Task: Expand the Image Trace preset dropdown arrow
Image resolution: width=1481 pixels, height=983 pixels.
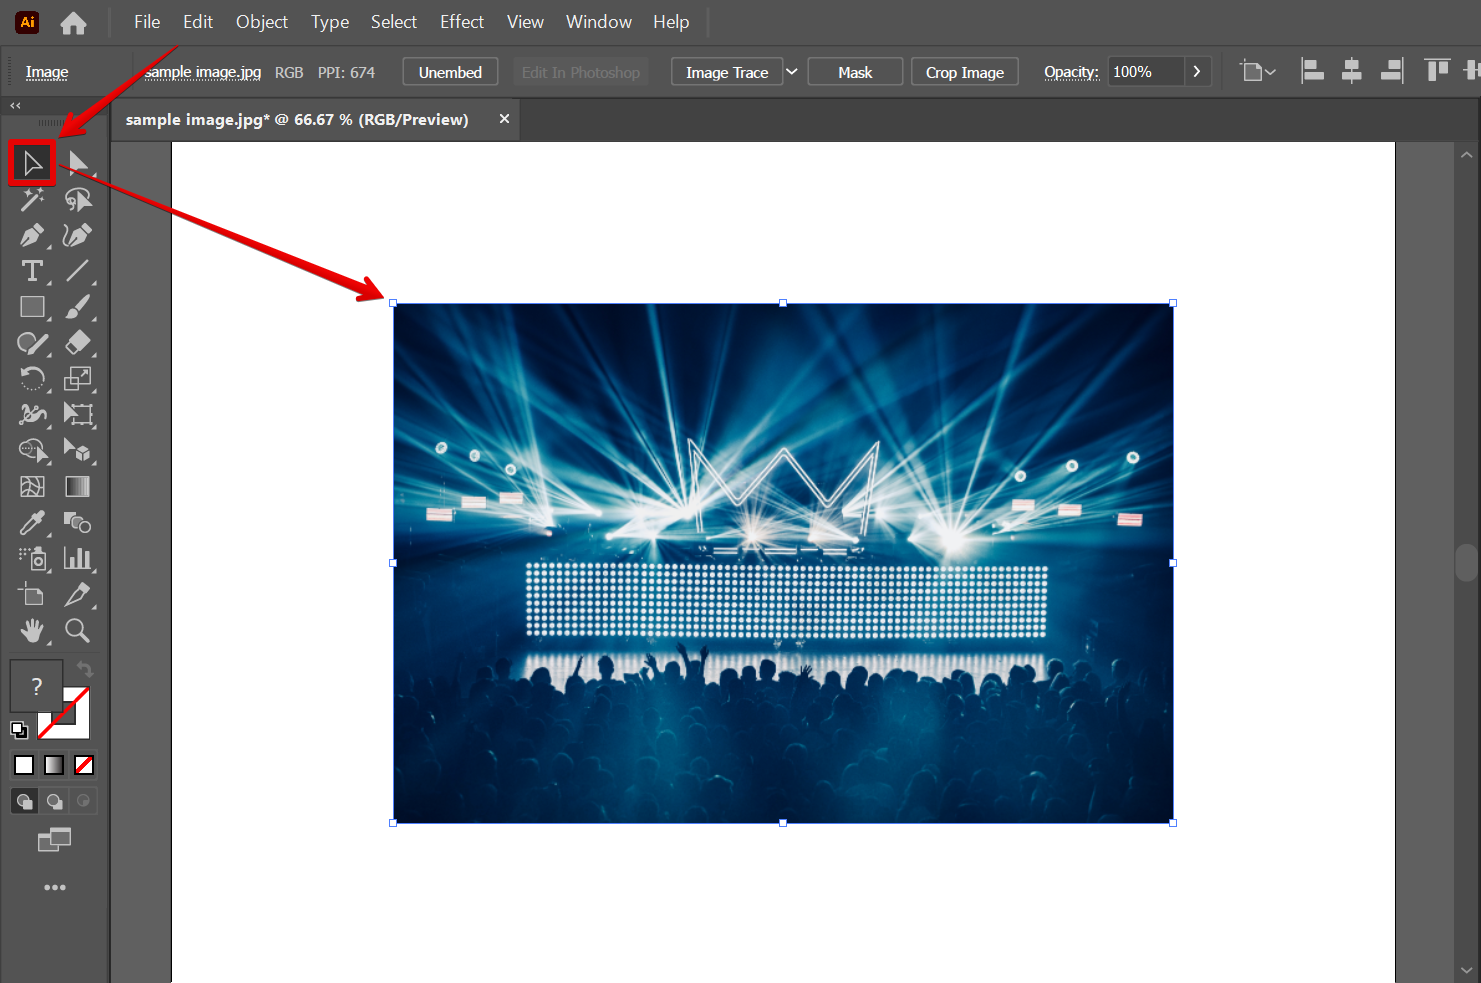Action: [x=792, y=72]
